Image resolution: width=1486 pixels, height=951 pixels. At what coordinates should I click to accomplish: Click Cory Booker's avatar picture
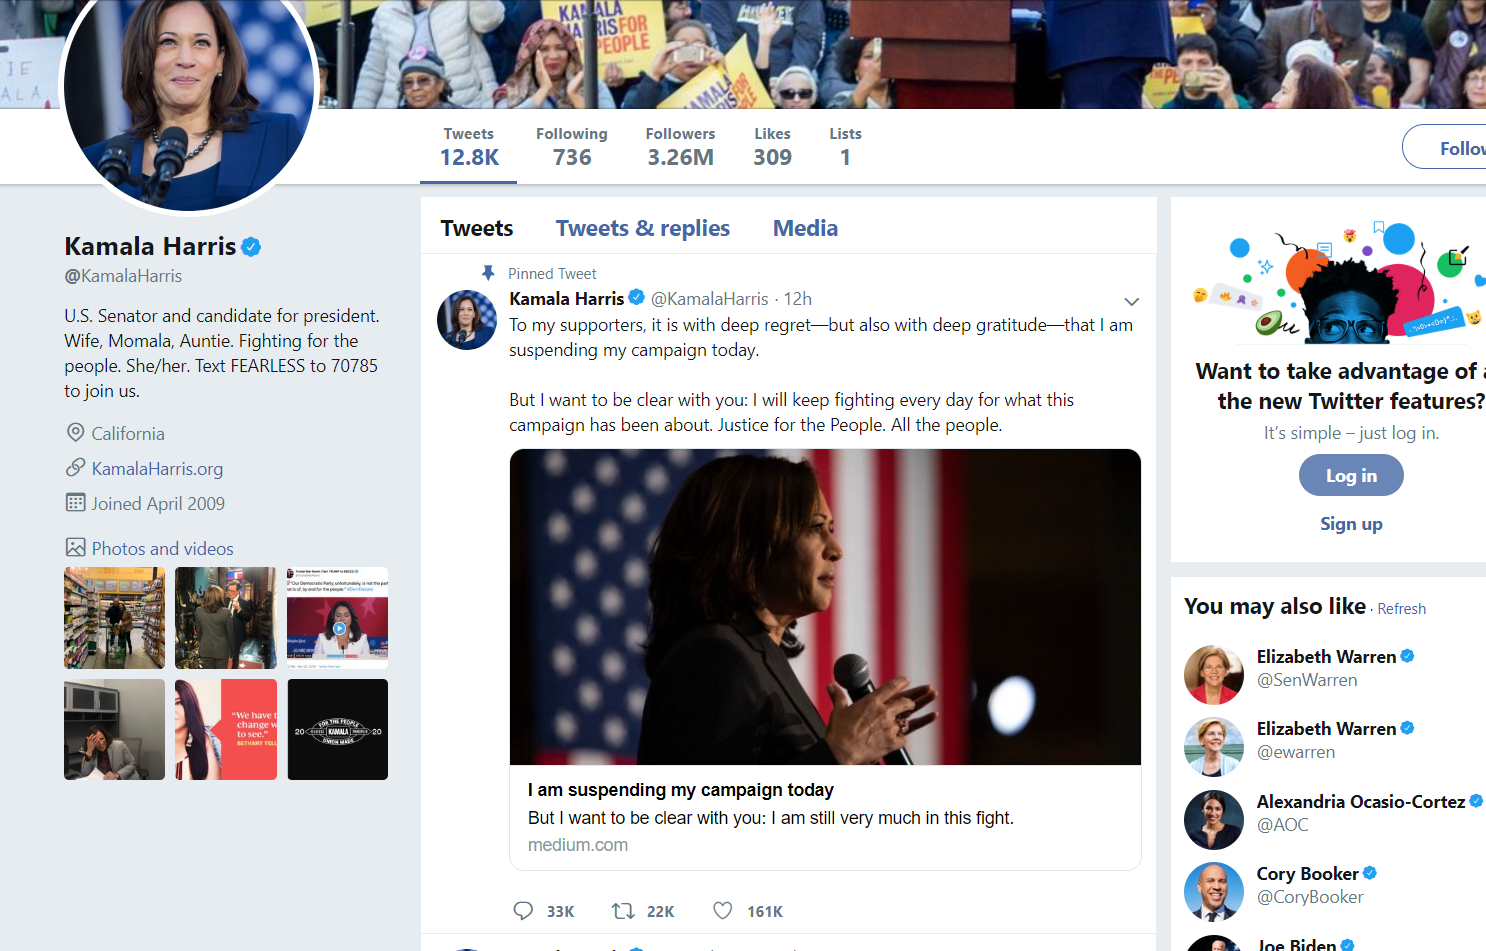click(1214, 891)
